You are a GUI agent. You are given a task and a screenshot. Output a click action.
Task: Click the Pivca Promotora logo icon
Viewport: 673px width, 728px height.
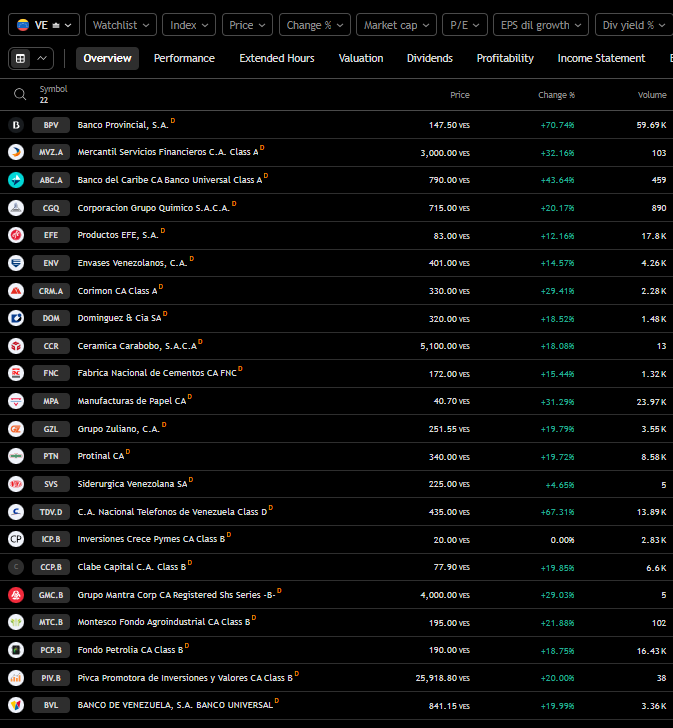[16, 678]
